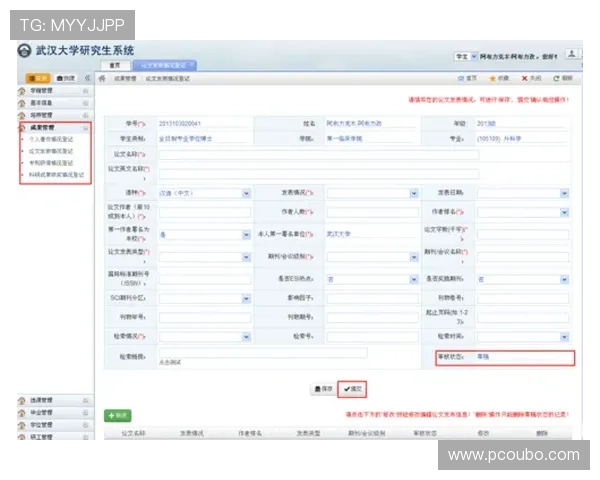Close the 论文发表情况登记 tab
The image size is (600, 480).
191,65
